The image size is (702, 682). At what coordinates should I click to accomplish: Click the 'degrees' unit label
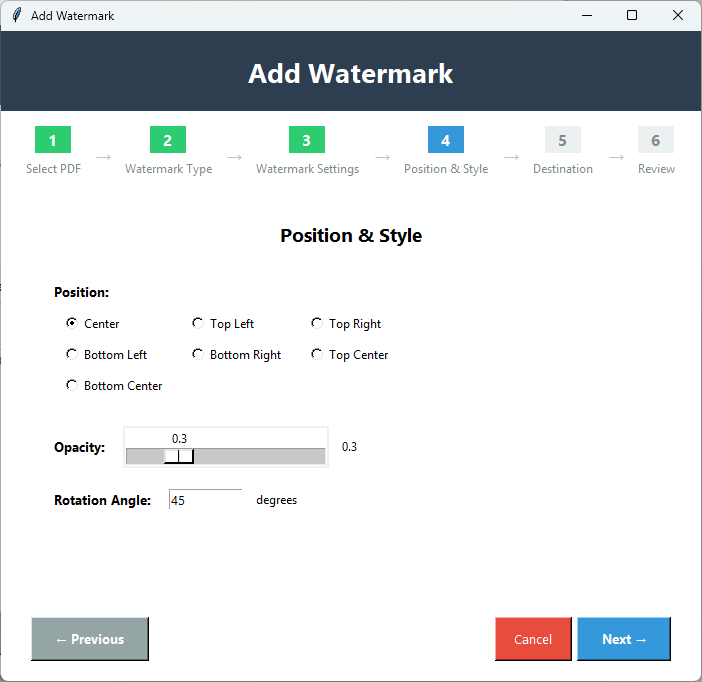point(276,500)
